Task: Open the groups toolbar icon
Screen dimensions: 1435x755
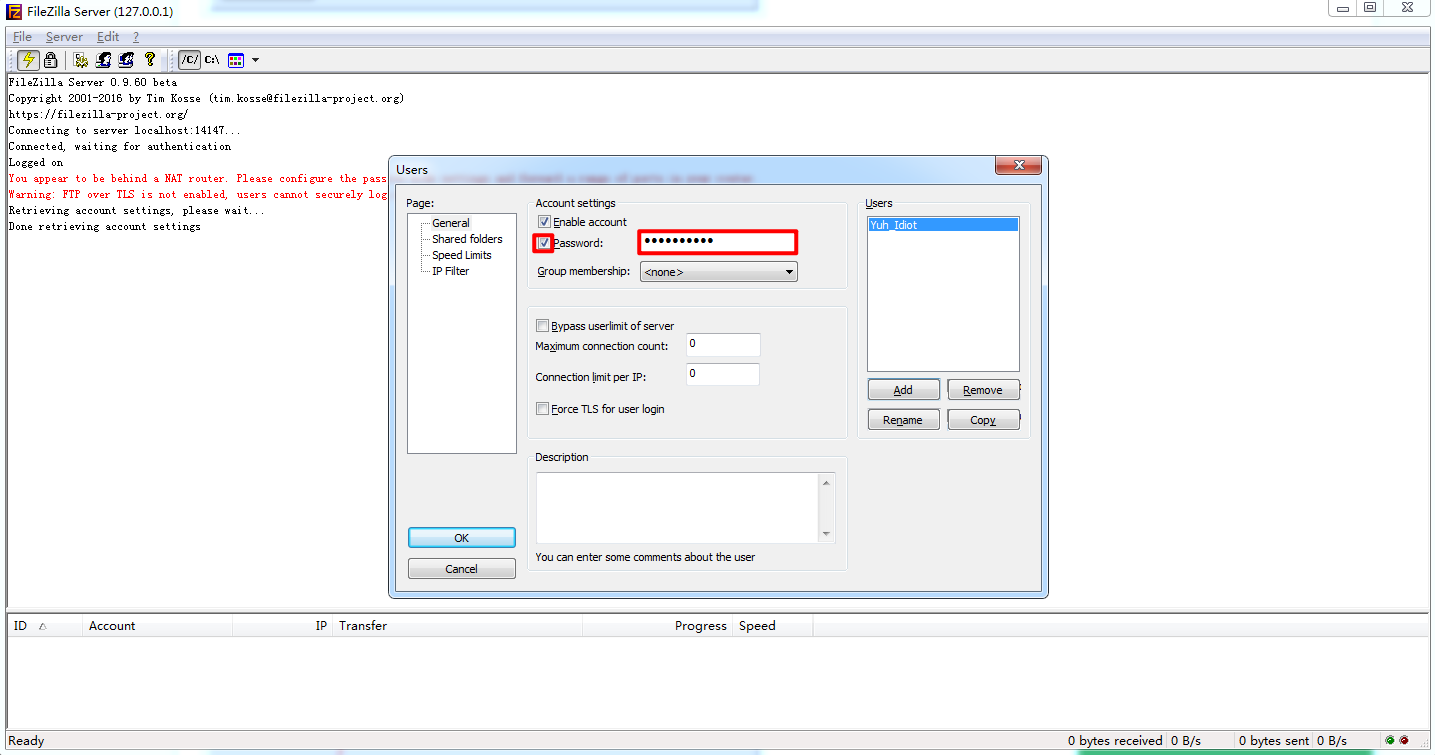Action: 126,60
